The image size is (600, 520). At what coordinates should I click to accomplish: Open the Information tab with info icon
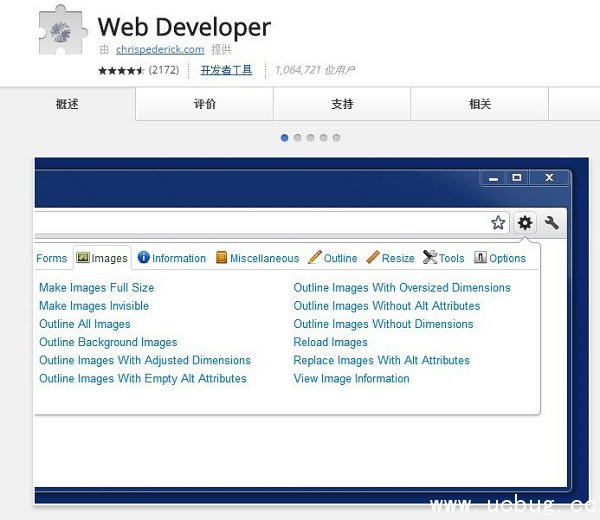tap(172, 258)
